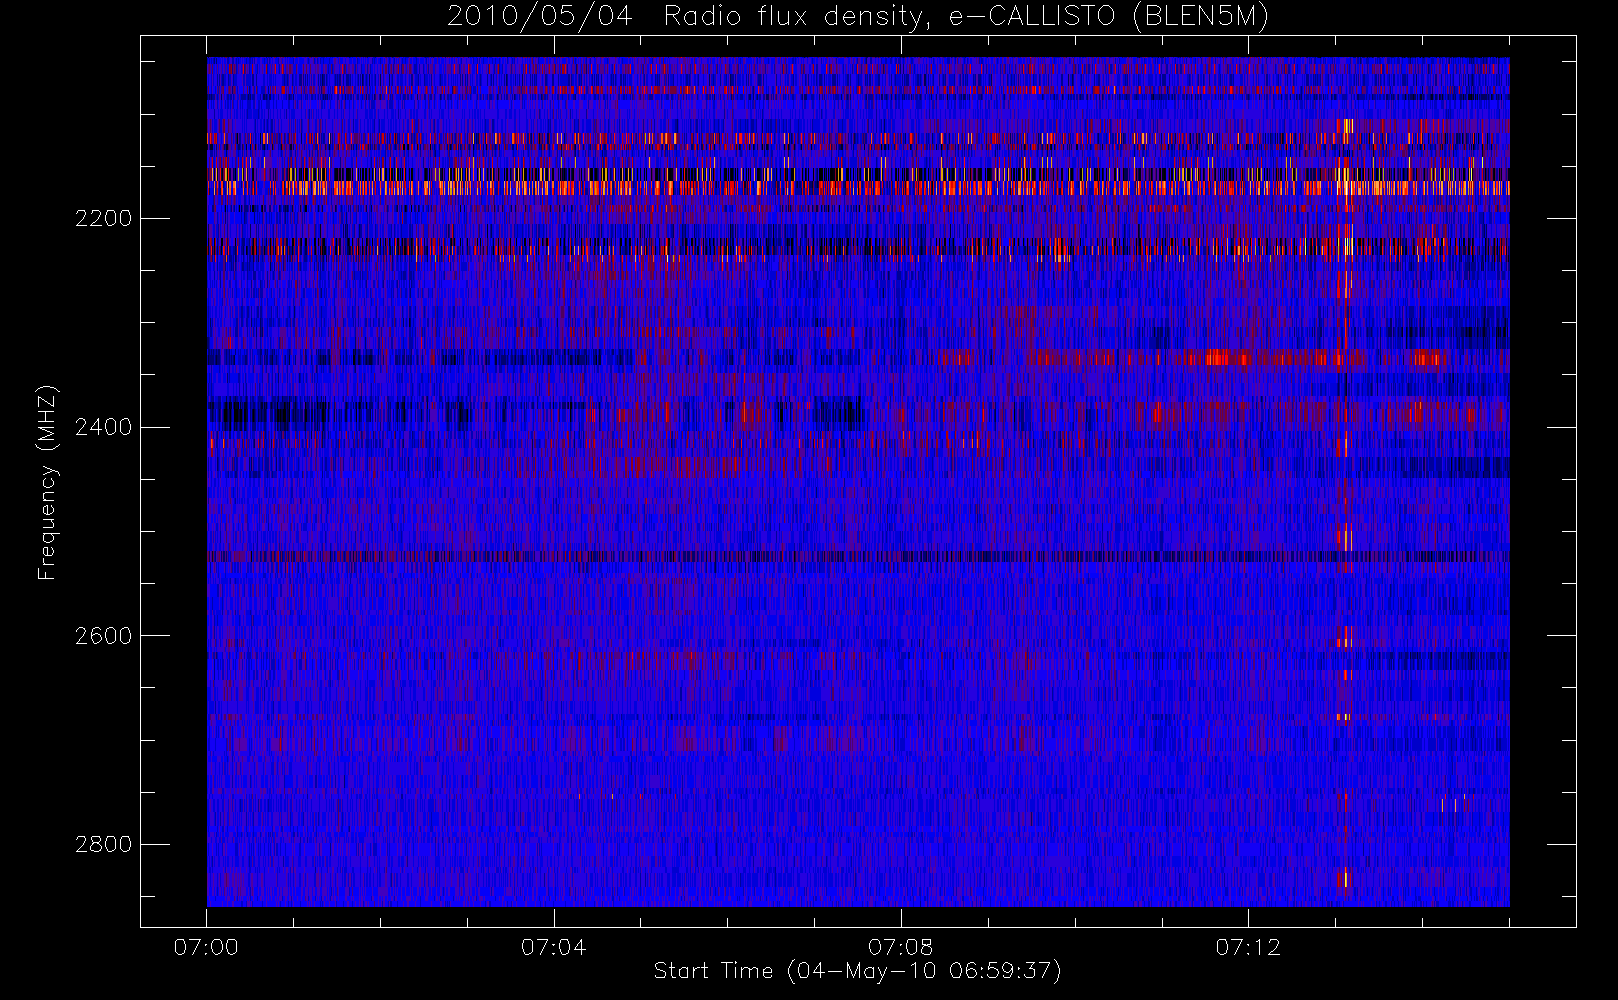Click the 07:00 time tick label

(206, 947)
